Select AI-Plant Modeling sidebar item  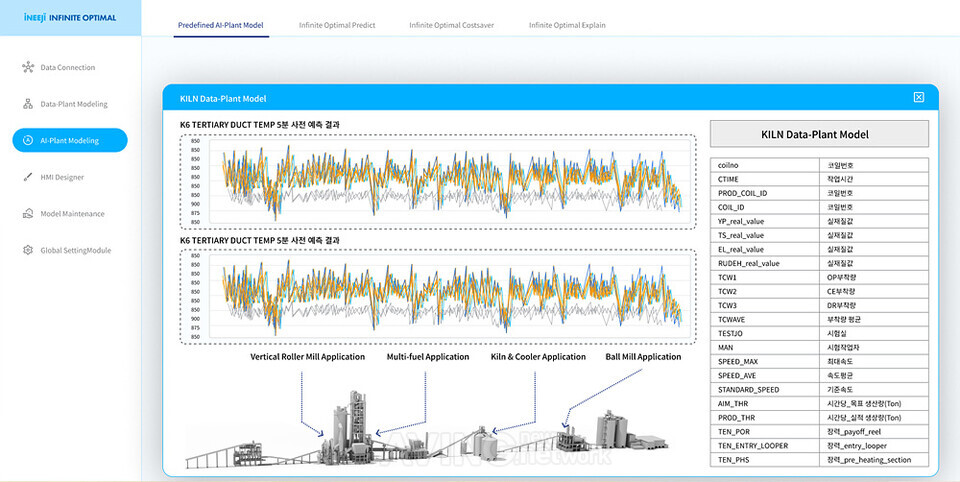(70, 140)
